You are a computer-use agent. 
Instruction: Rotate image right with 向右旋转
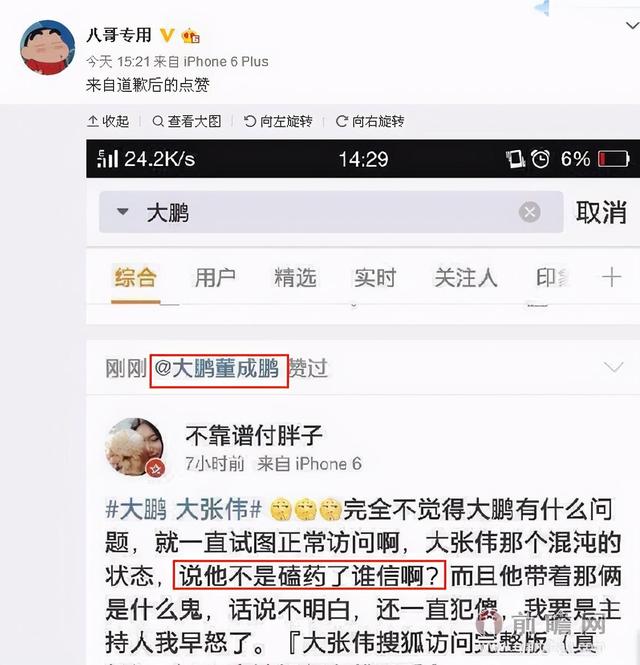pyautogui.click(x=370, y=122)
